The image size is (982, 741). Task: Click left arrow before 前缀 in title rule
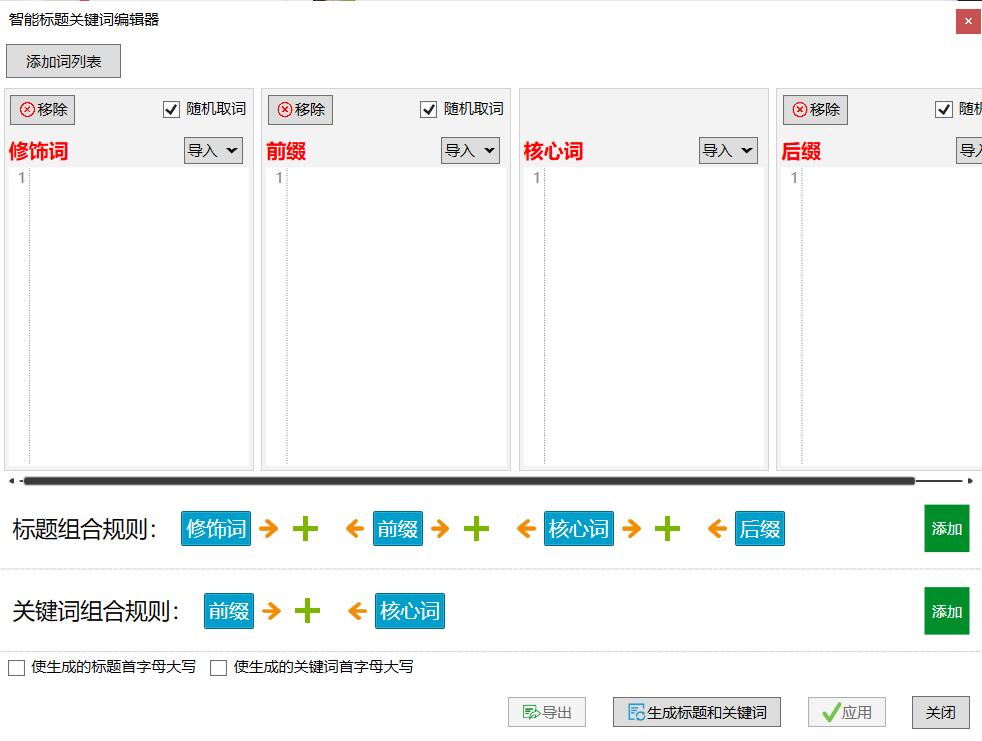(x=354, y=529)
